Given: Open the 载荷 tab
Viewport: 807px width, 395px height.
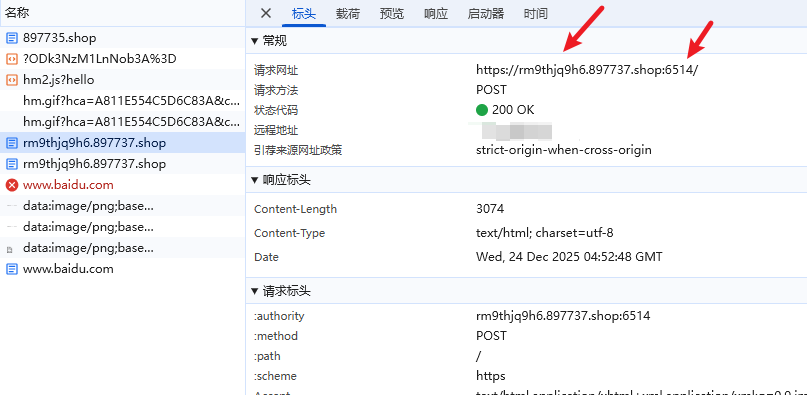Looking at the screenshot, I should pos(348,14).
